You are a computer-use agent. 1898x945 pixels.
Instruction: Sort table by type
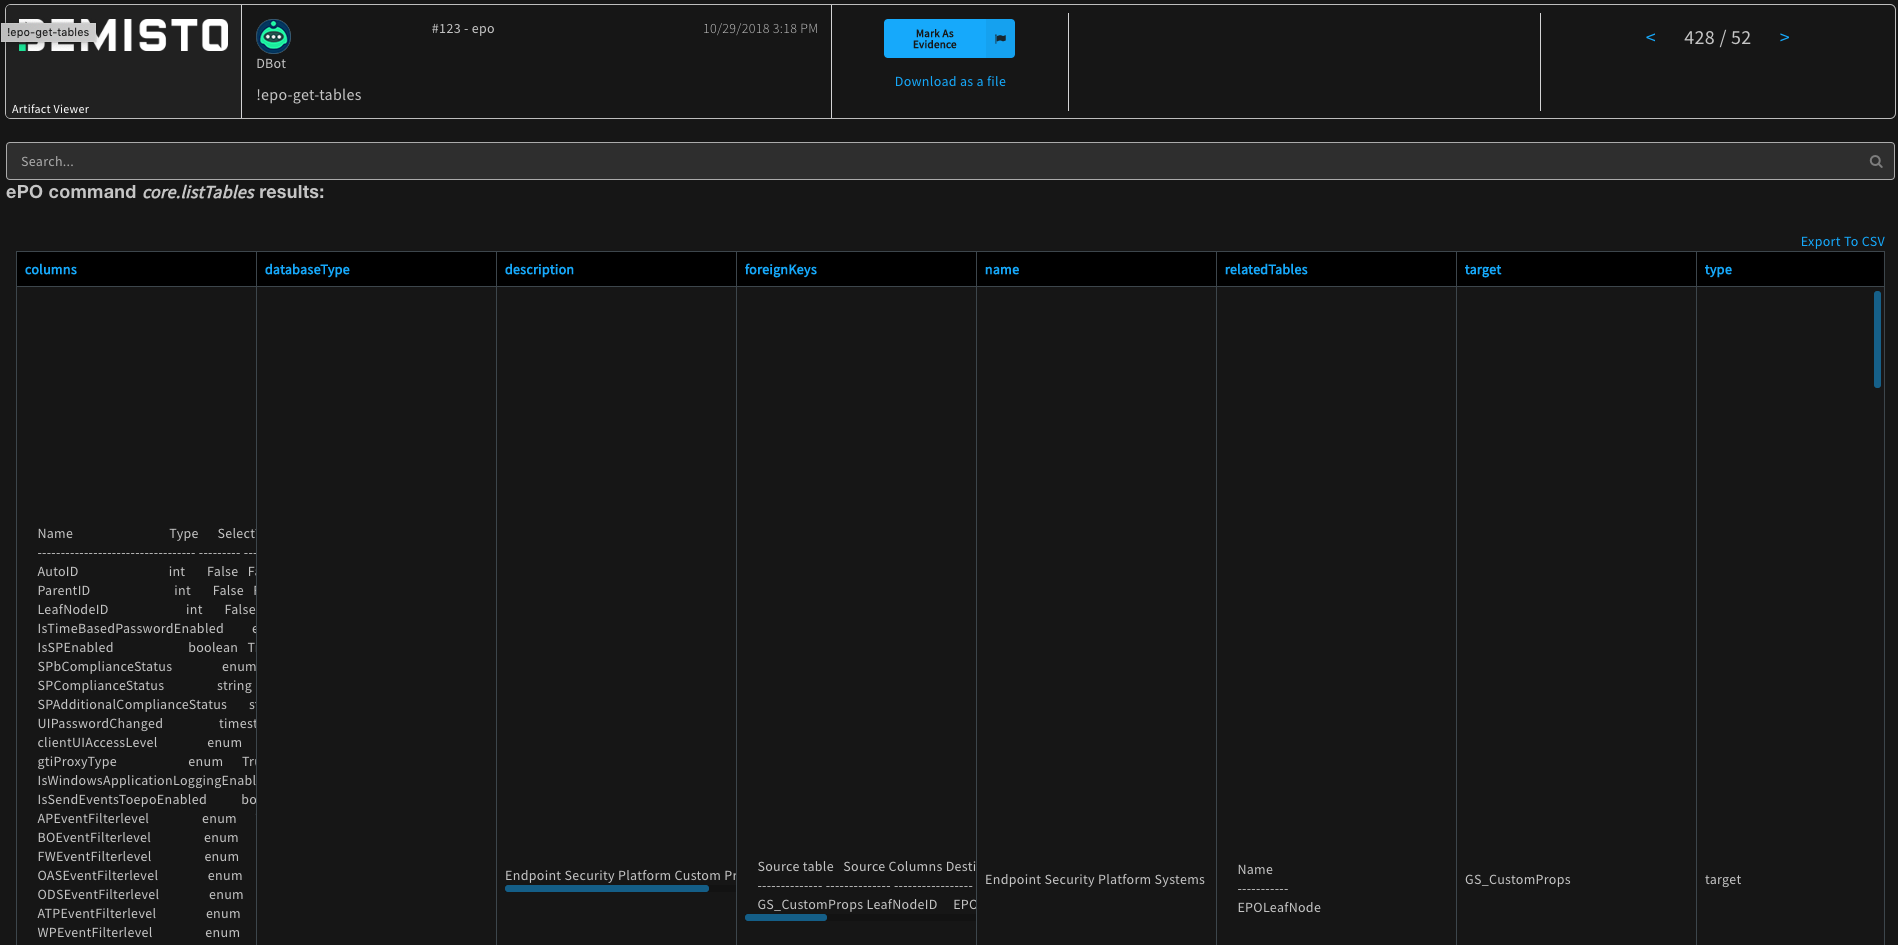pos(1717,269)
